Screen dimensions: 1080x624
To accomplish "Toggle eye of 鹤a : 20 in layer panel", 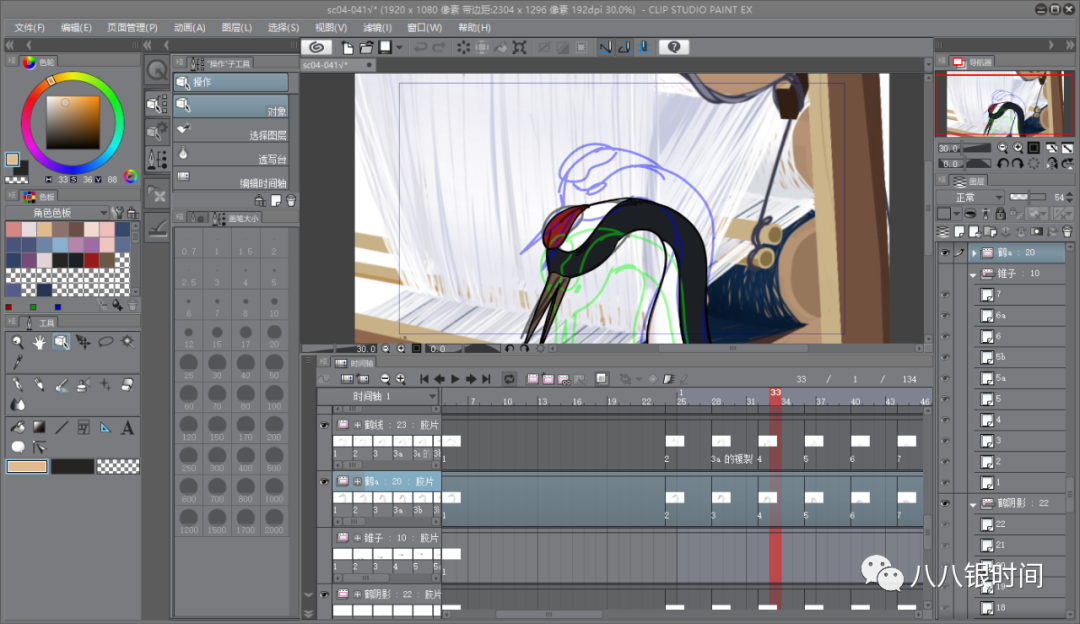I will pyautogui.click(x=945, y=253).
